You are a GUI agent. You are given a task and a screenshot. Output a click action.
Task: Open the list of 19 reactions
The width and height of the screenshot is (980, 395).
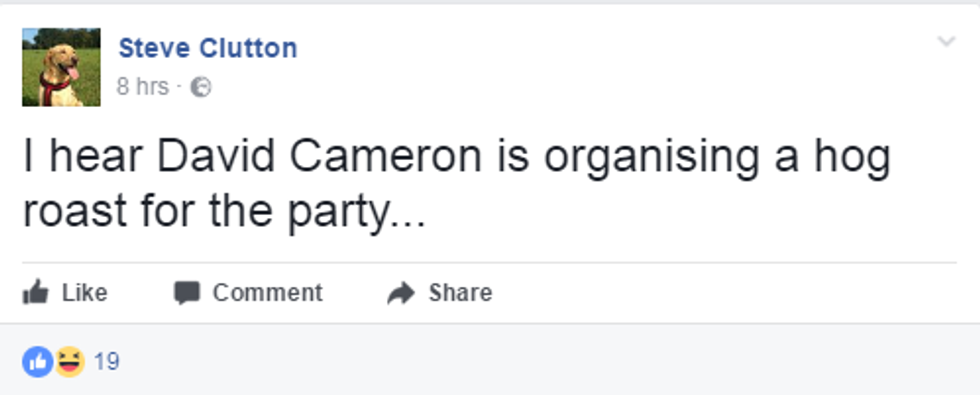[106, 362]
